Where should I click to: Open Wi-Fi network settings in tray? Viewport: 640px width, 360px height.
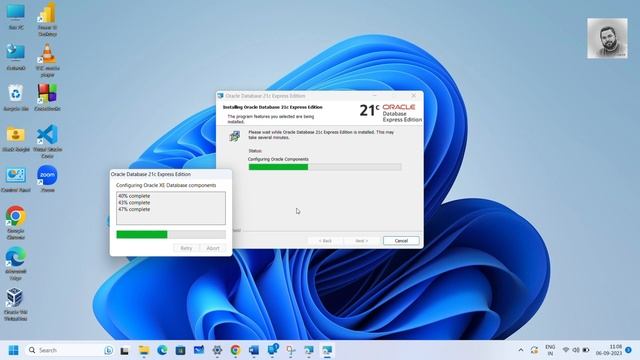click(566, 350)
